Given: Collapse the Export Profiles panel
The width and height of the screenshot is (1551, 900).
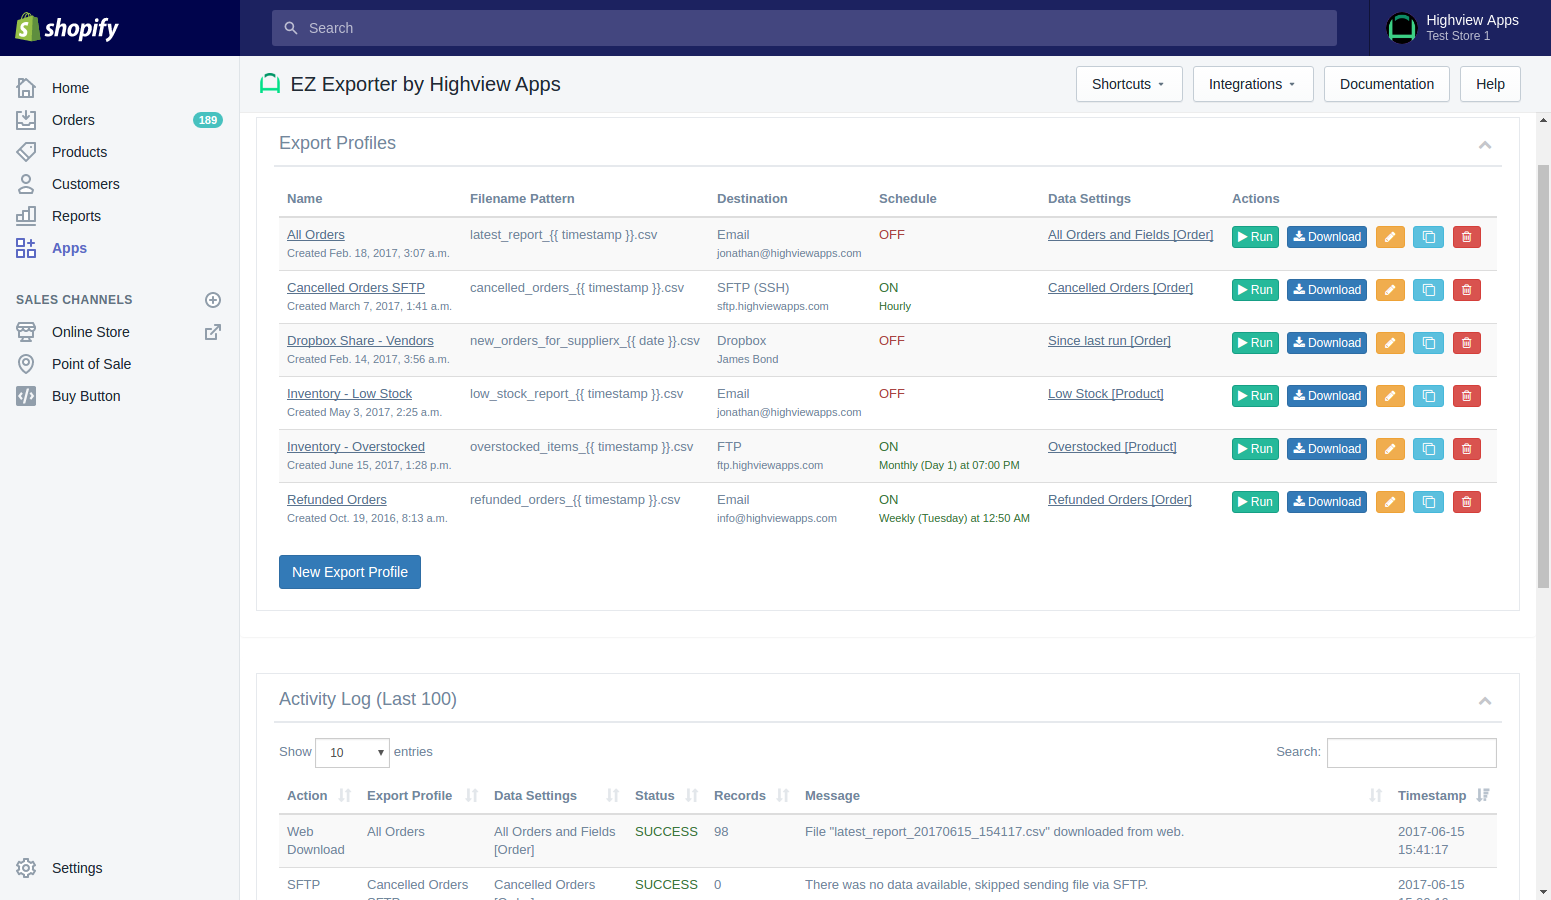Looking at the screenshot, I should (1485, 145).
